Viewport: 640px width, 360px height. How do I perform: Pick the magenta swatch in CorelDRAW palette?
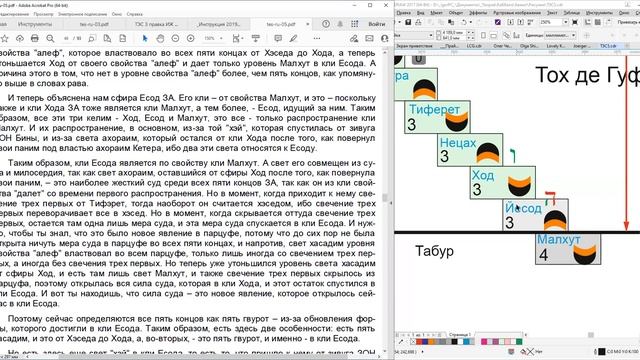click(x=484, y=342)
